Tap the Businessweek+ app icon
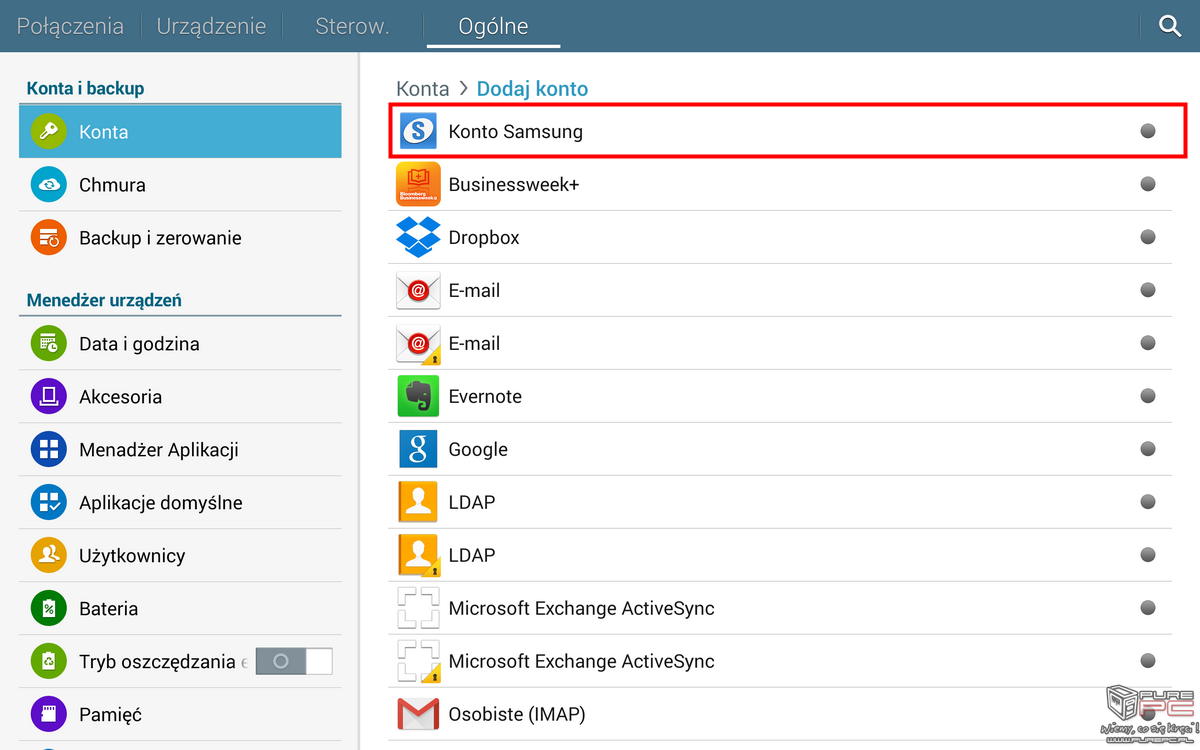Viewport: 1200px width, 750px height. (x=418, y=185)
